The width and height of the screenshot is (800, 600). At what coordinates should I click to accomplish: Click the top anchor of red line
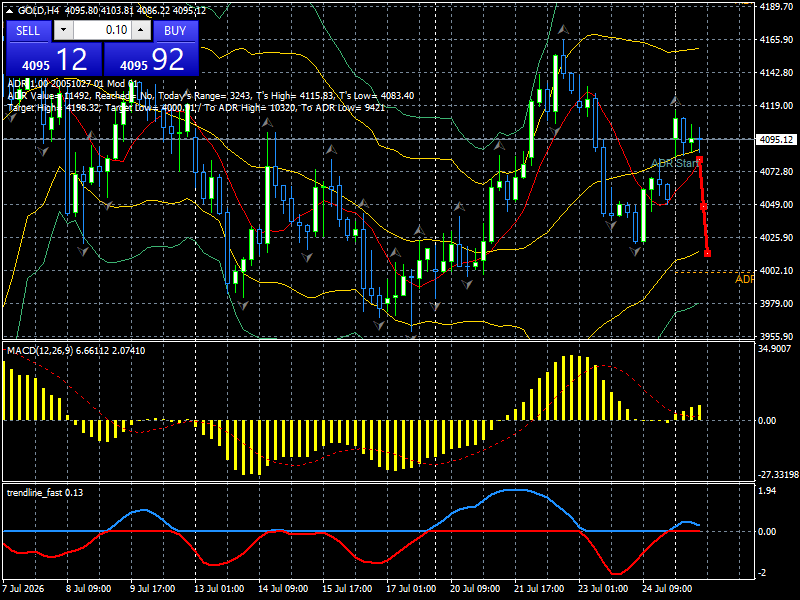point(699,160)
